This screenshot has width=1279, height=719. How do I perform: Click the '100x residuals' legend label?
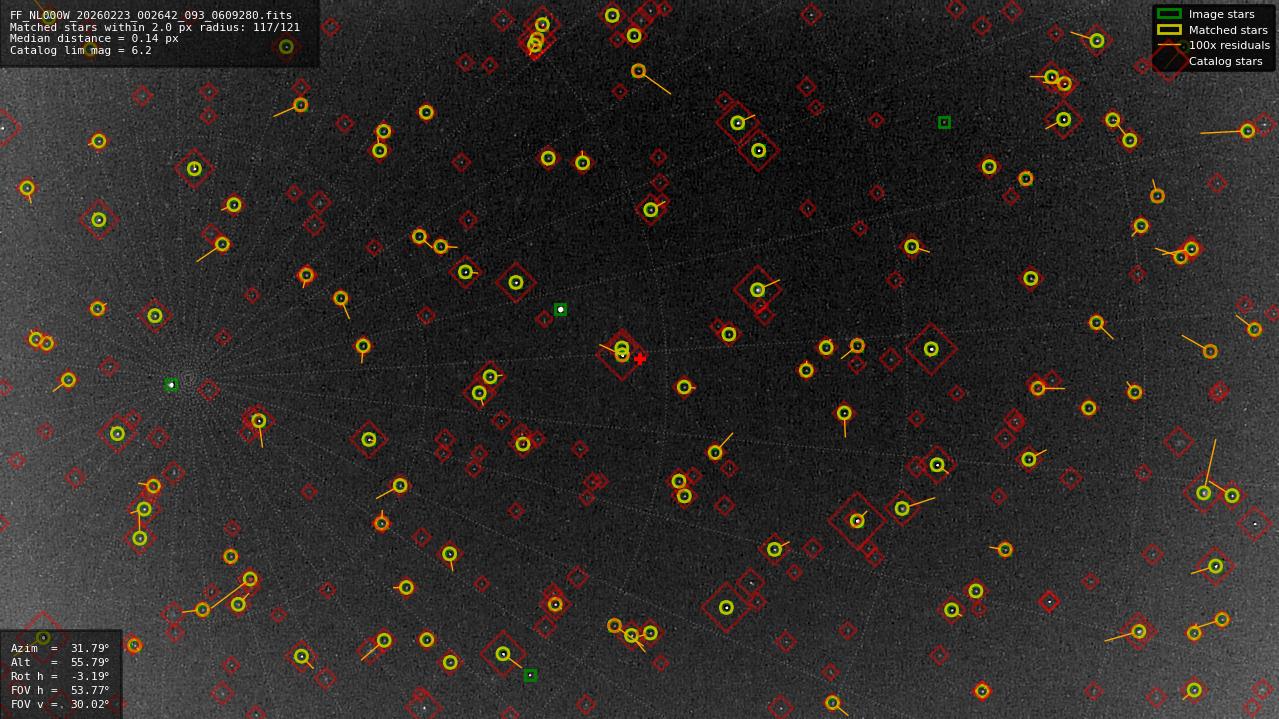tap(1229, 45)
